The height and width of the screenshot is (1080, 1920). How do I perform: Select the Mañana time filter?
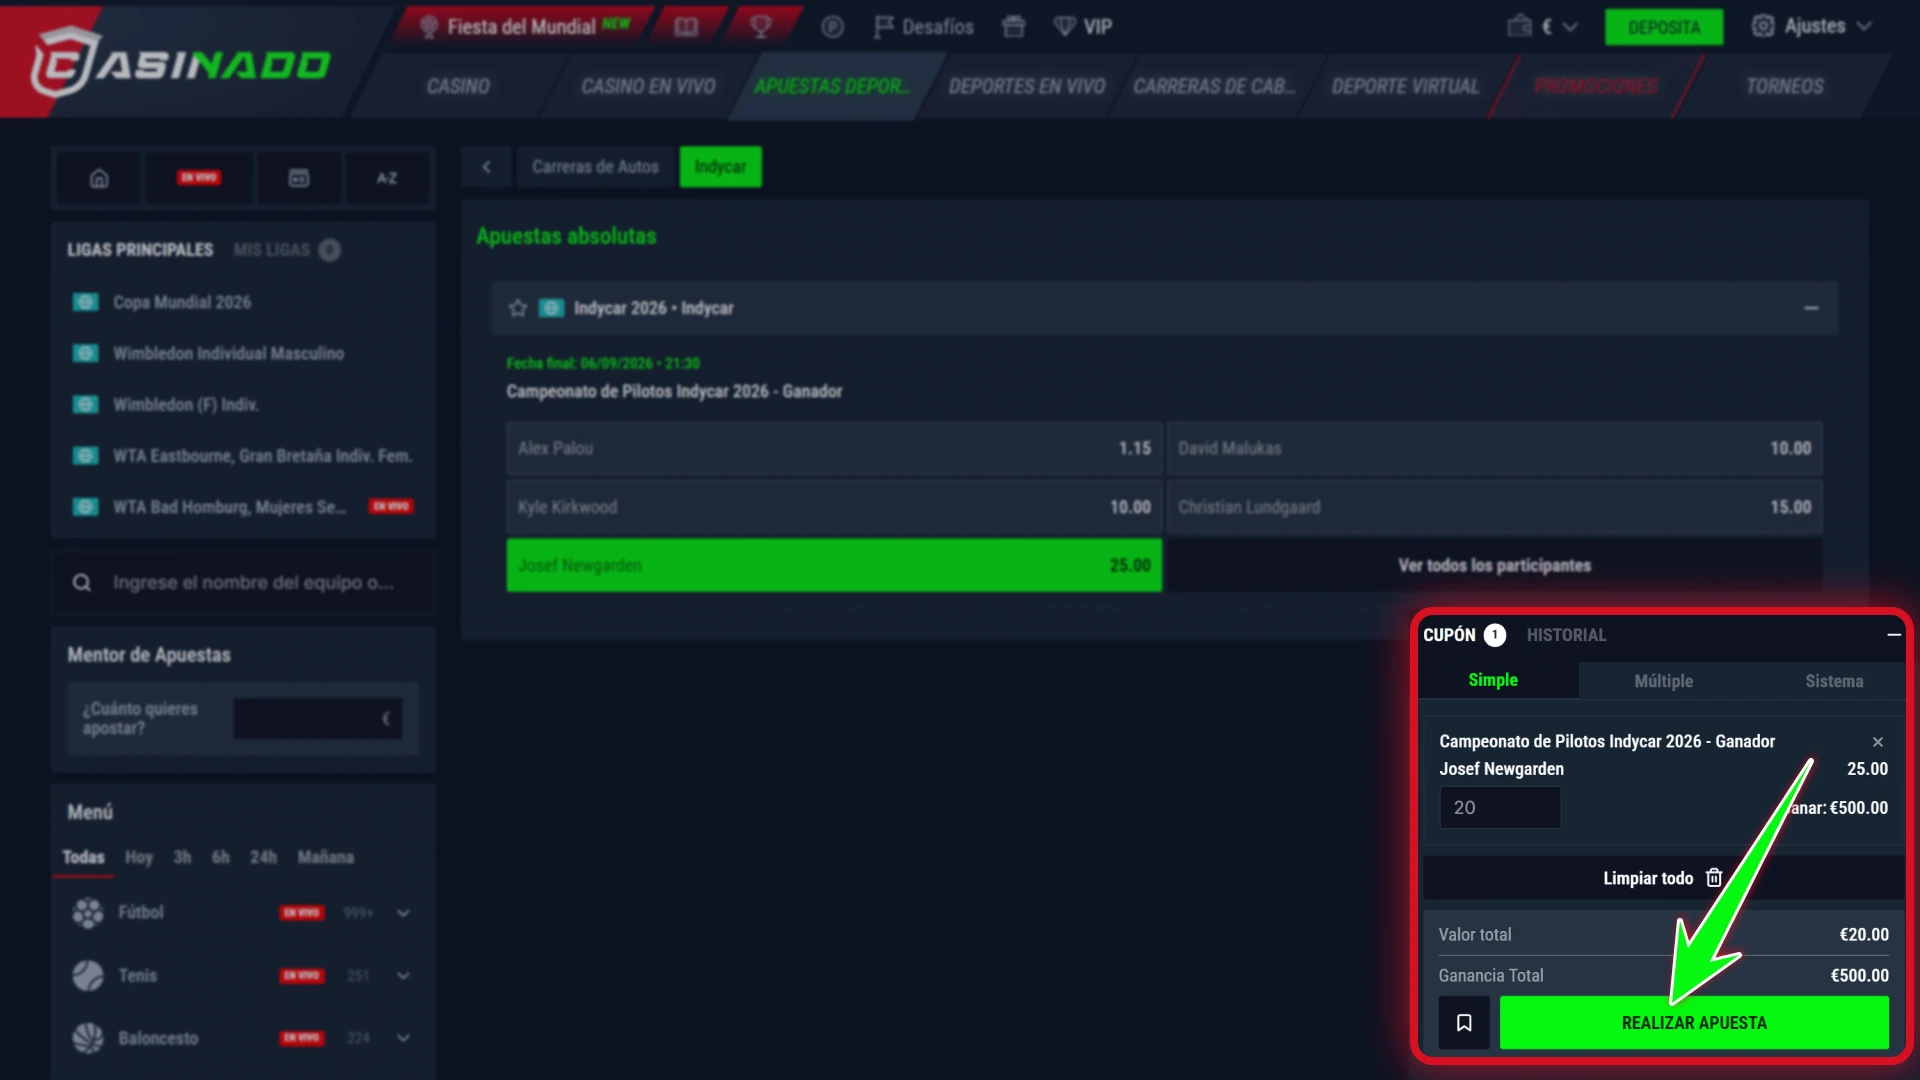(x=325, y=857)
